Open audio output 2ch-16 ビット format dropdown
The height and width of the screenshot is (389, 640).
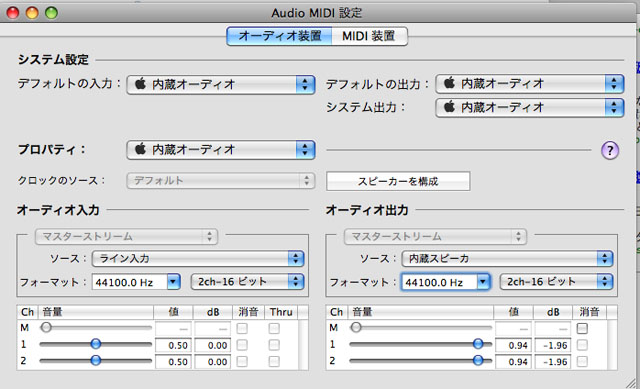[x=556, y=282]
